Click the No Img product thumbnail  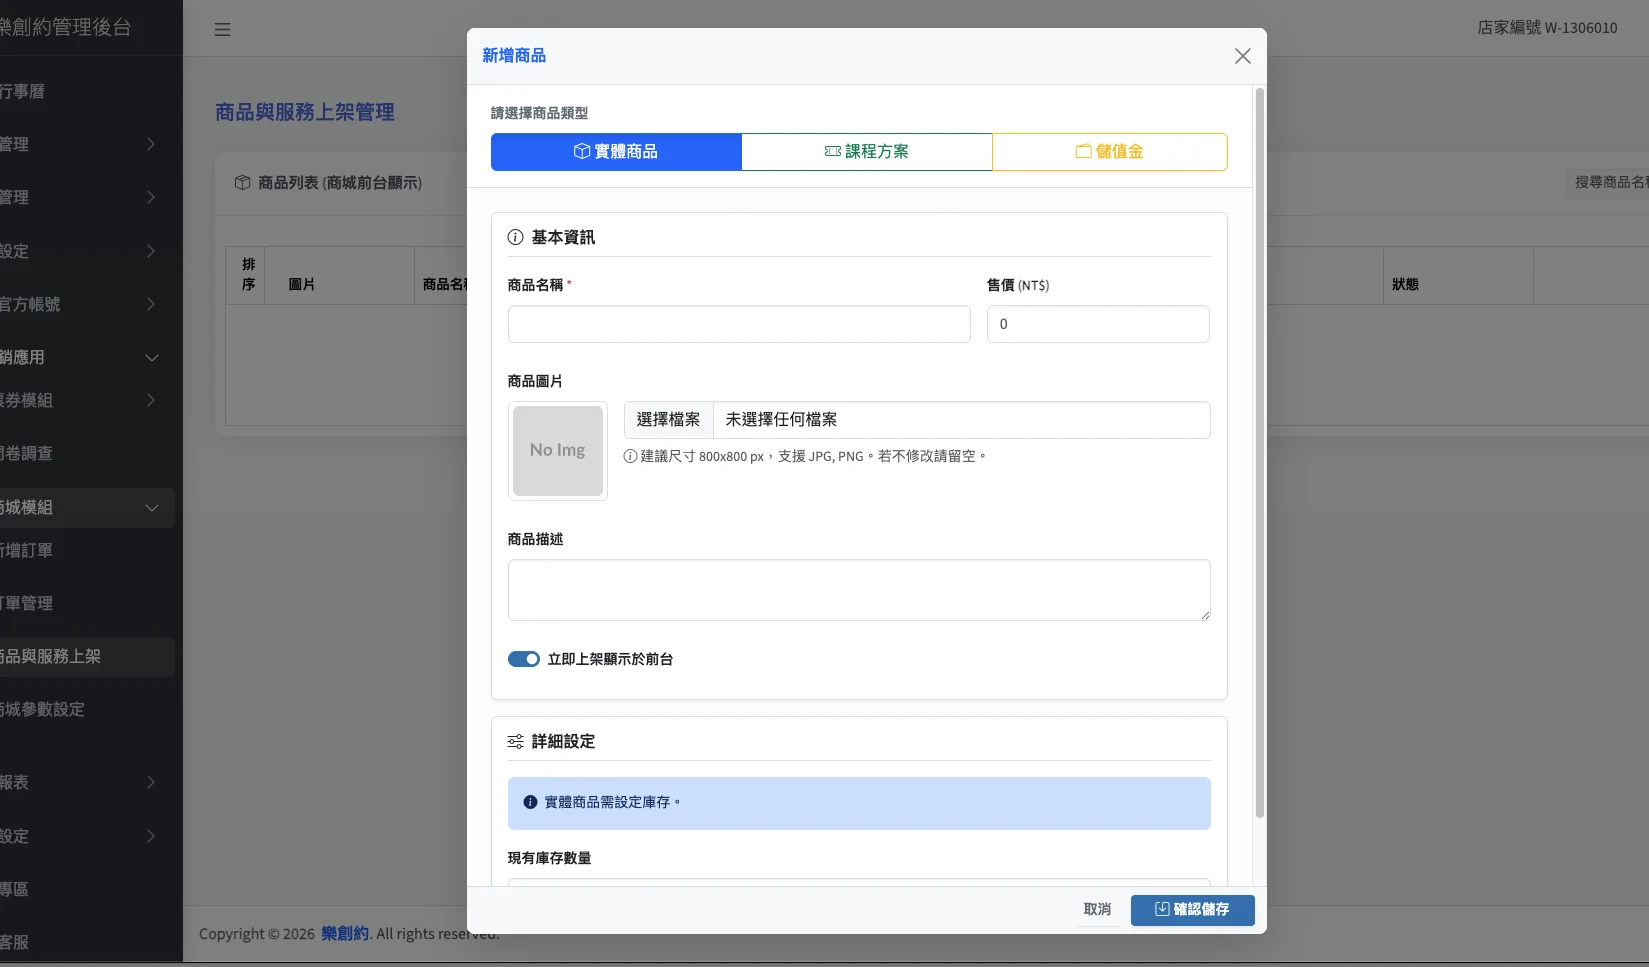coord(557,450)
